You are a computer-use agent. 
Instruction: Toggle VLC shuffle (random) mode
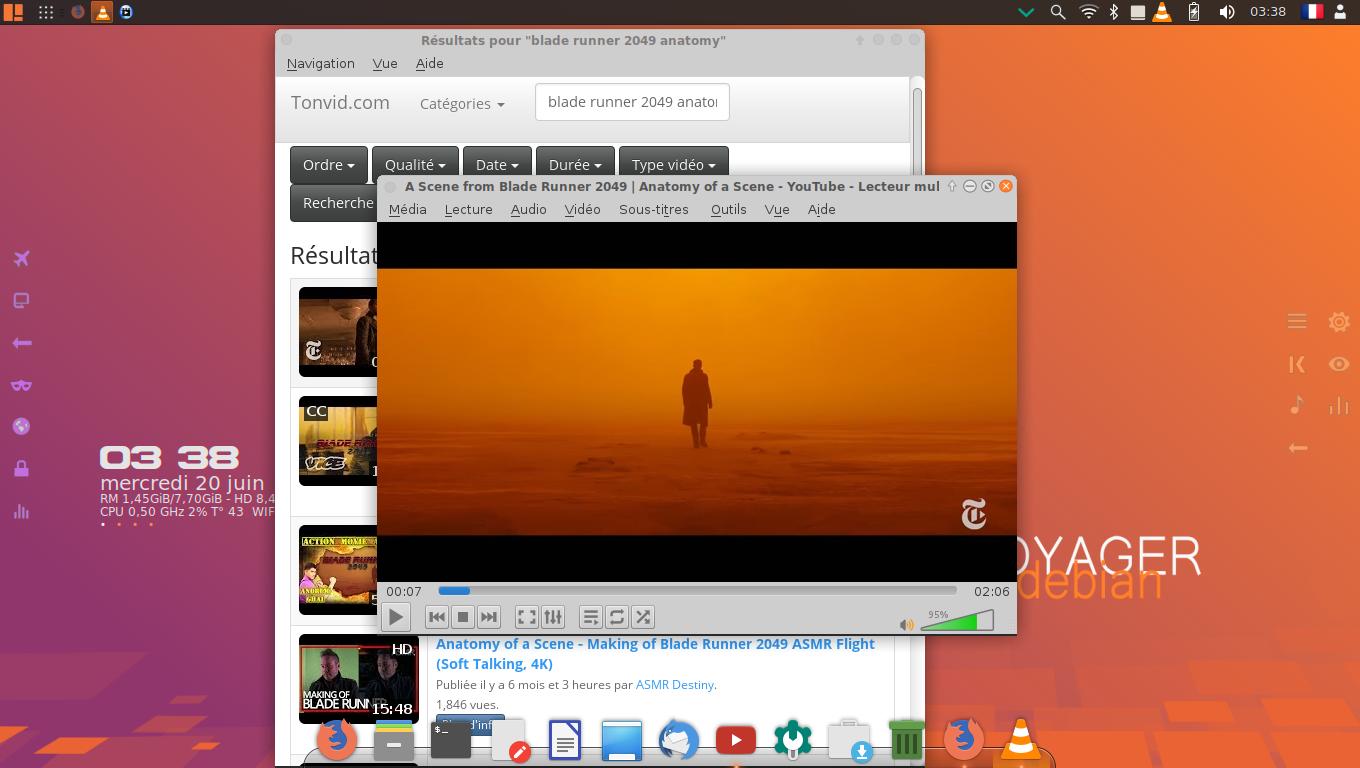click(x=642, y=617)
